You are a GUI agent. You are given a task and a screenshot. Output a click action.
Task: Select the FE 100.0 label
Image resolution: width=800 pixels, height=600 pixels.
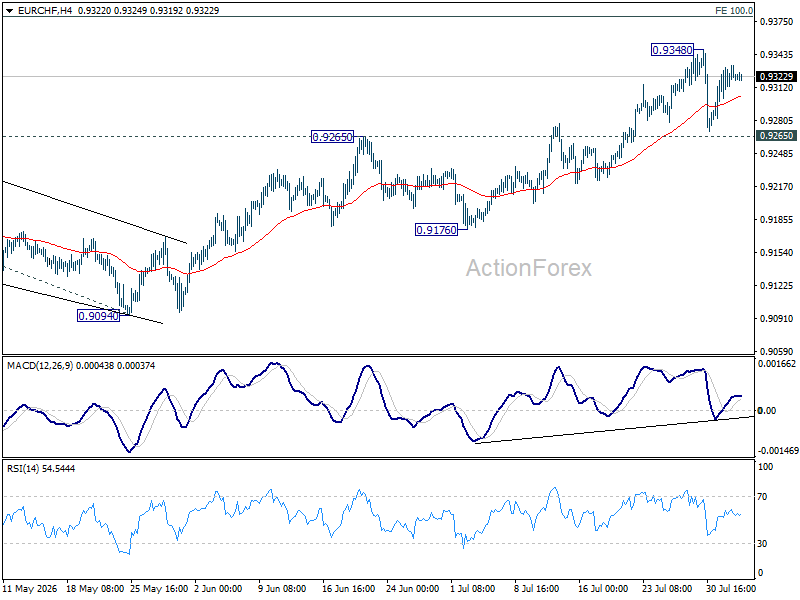[734, 11]
